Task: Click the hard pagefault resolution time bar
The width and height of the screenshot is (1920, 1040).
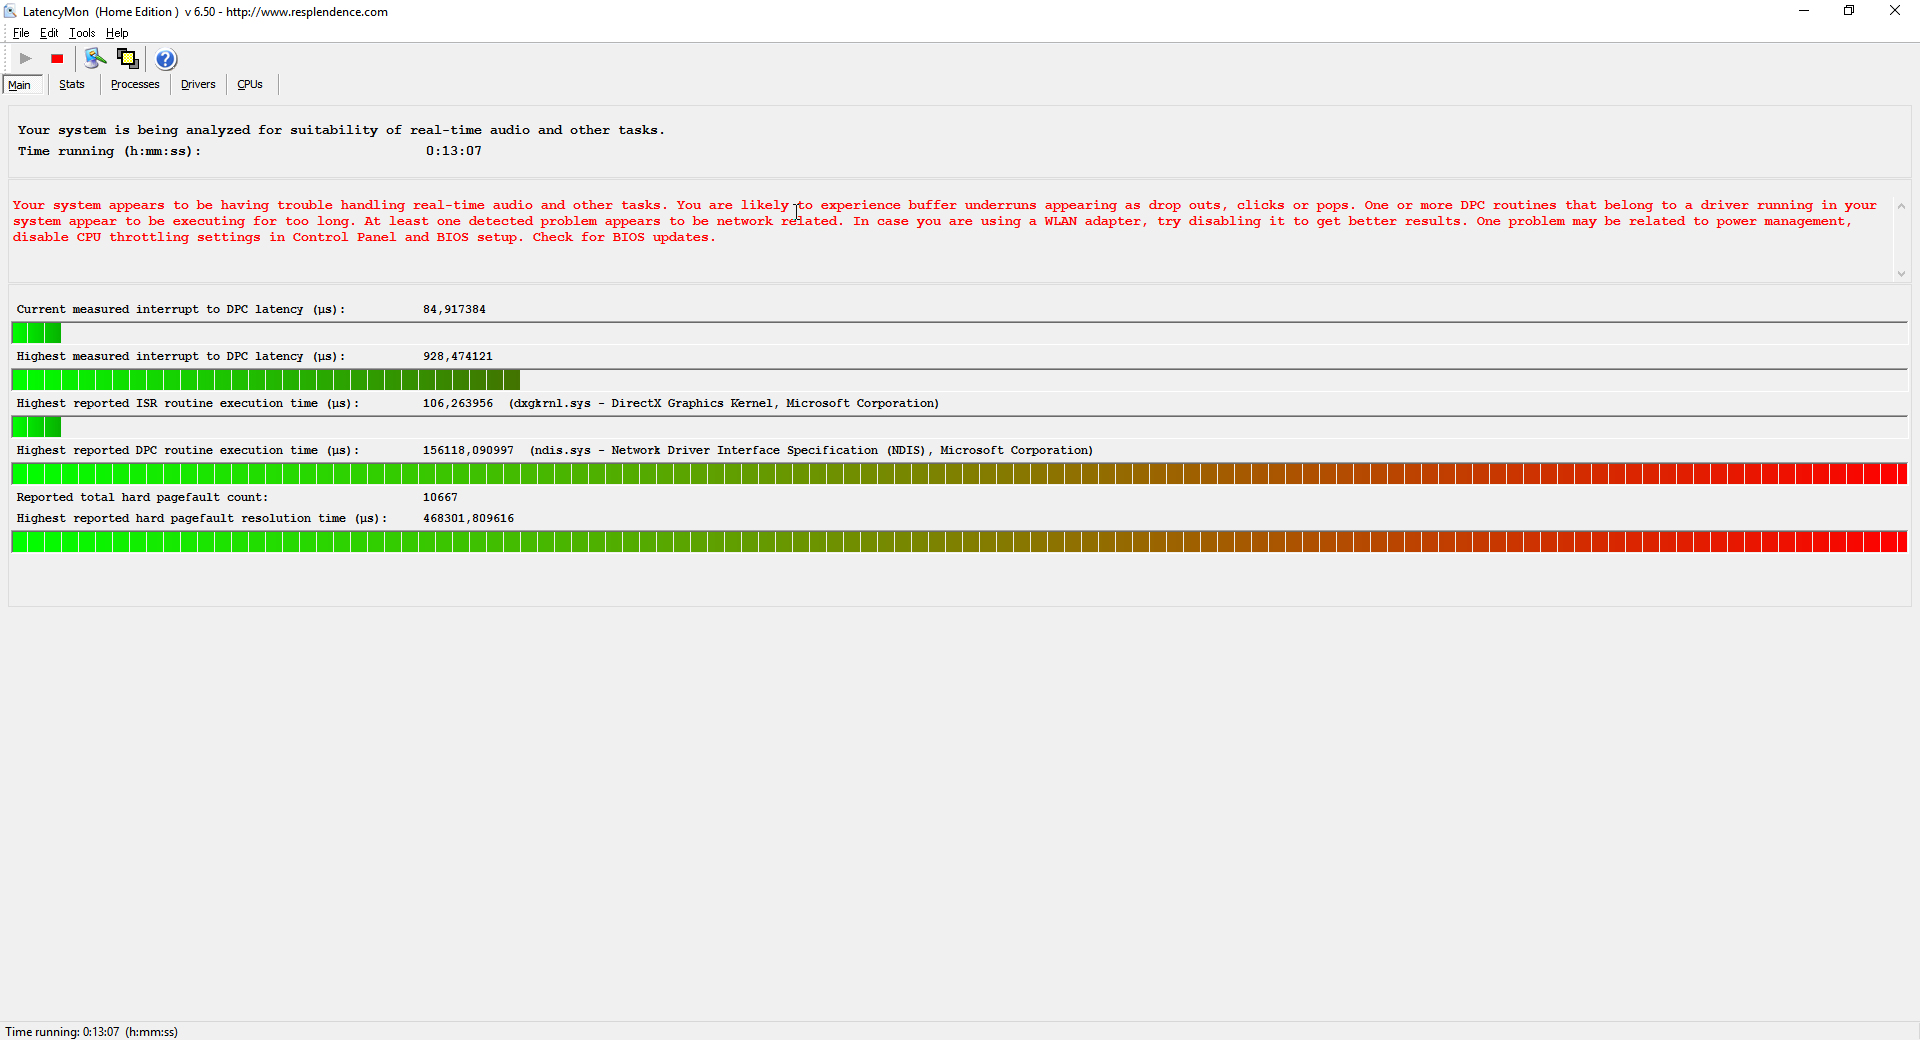Action: tap(959, 542)
